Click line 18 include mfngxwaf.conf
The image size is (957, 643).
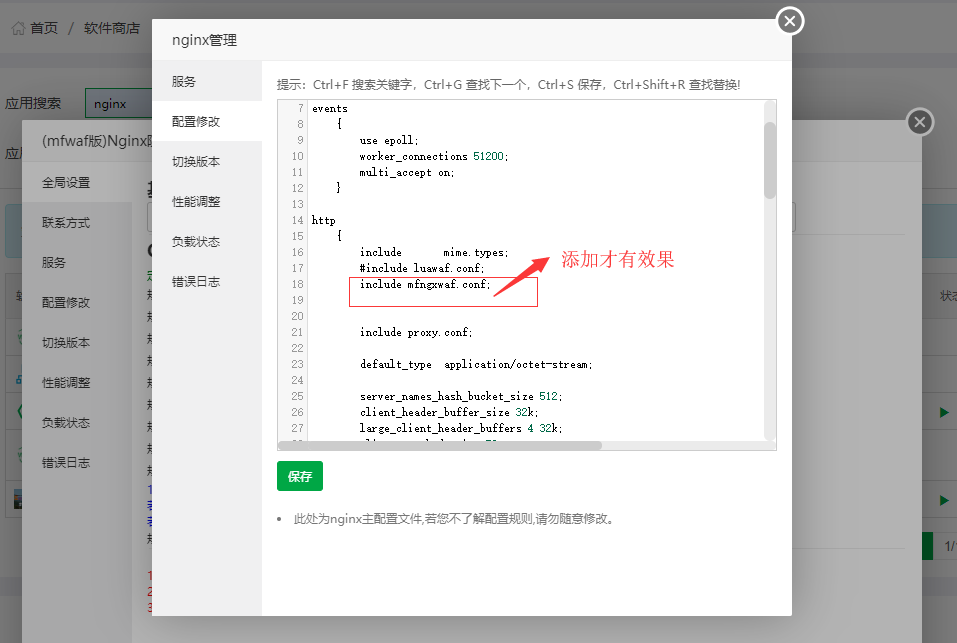(425, 284)
